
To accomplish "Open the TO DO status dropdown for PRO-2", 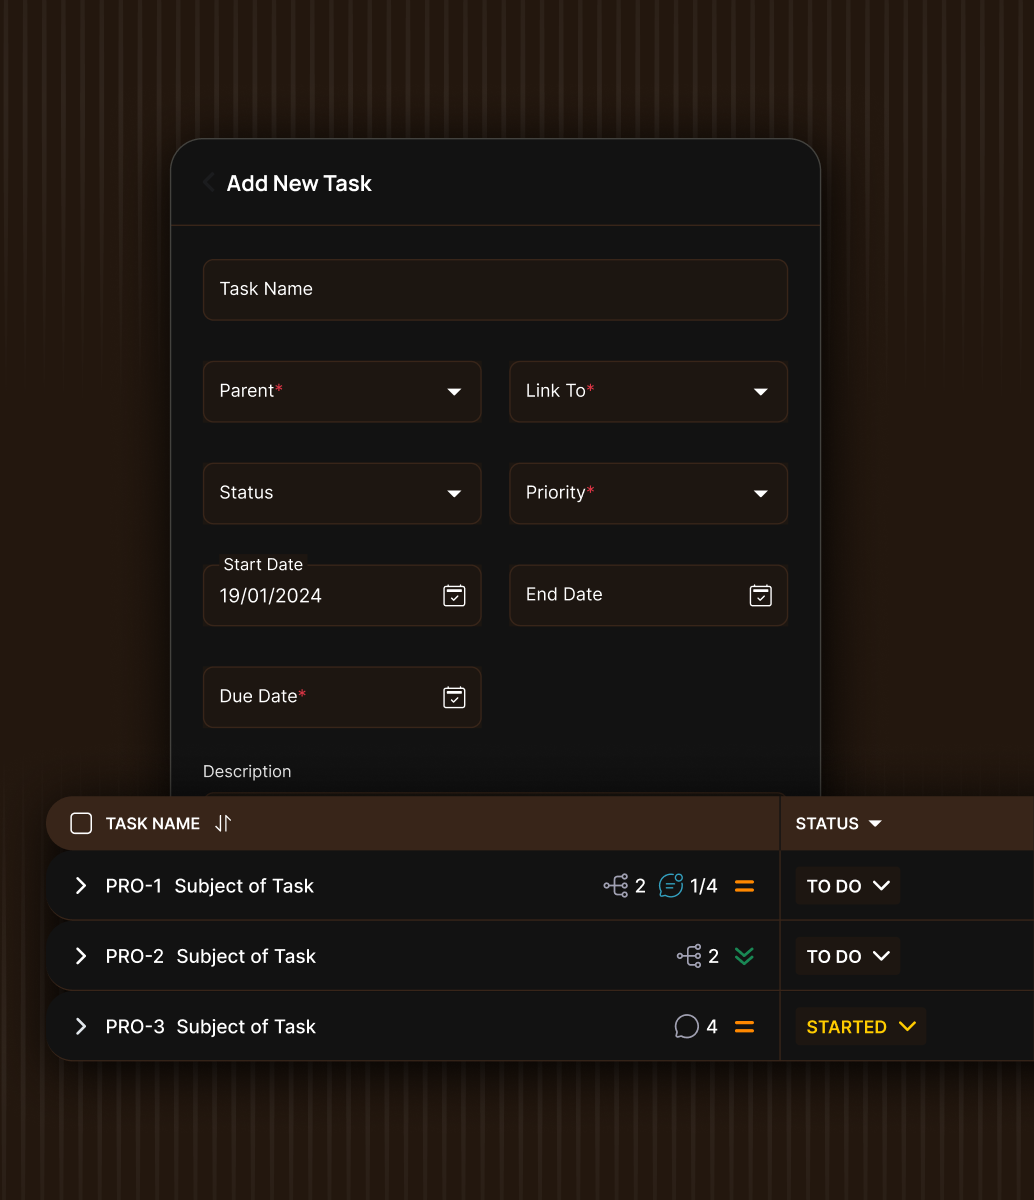I will [x=848, y=956].
